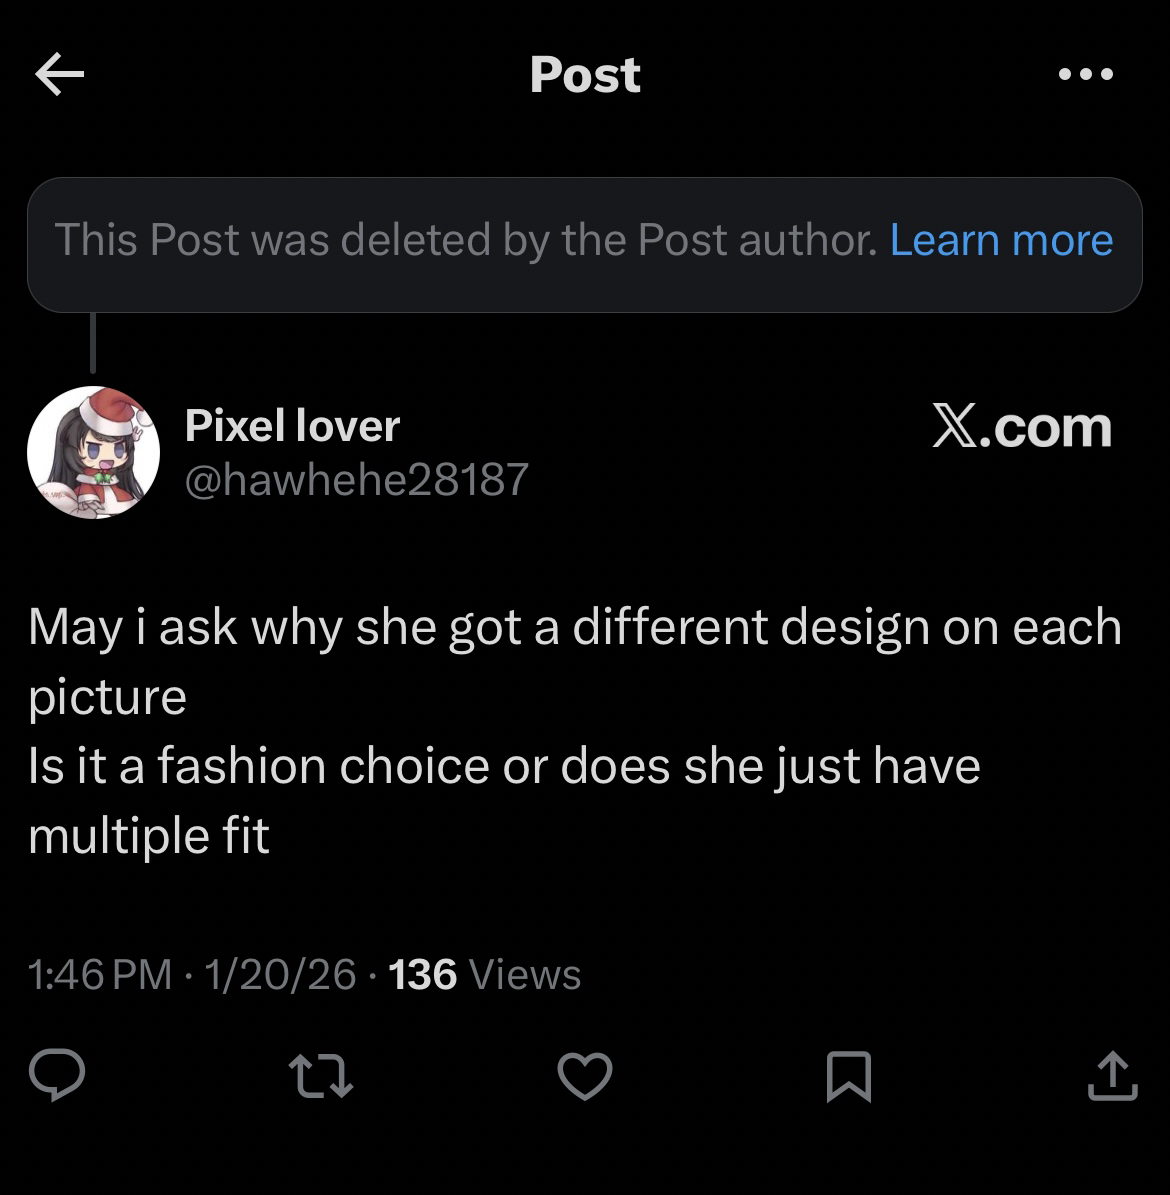
Task: Repost using the arrows icon
Action: click(320, 1078)
